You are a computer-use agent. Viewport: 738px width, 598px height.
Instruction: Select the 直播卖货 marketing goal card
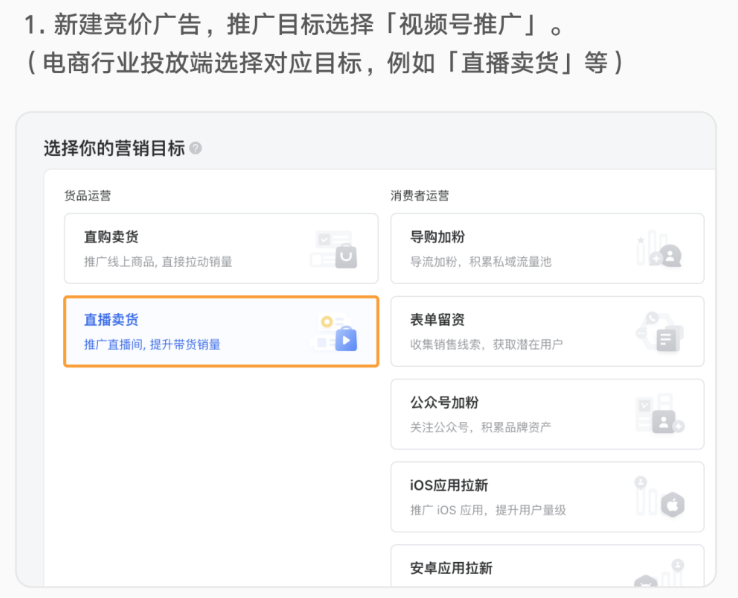coord(221,331)
